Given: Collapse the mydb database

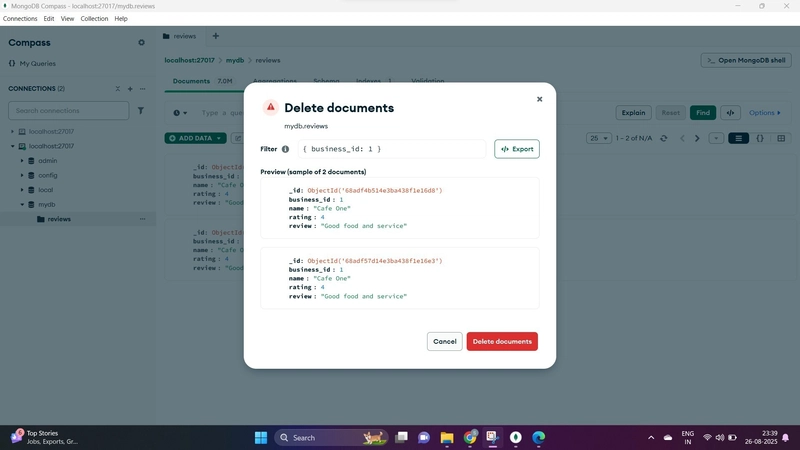Looking at the screenshot, I should (22, 204).
